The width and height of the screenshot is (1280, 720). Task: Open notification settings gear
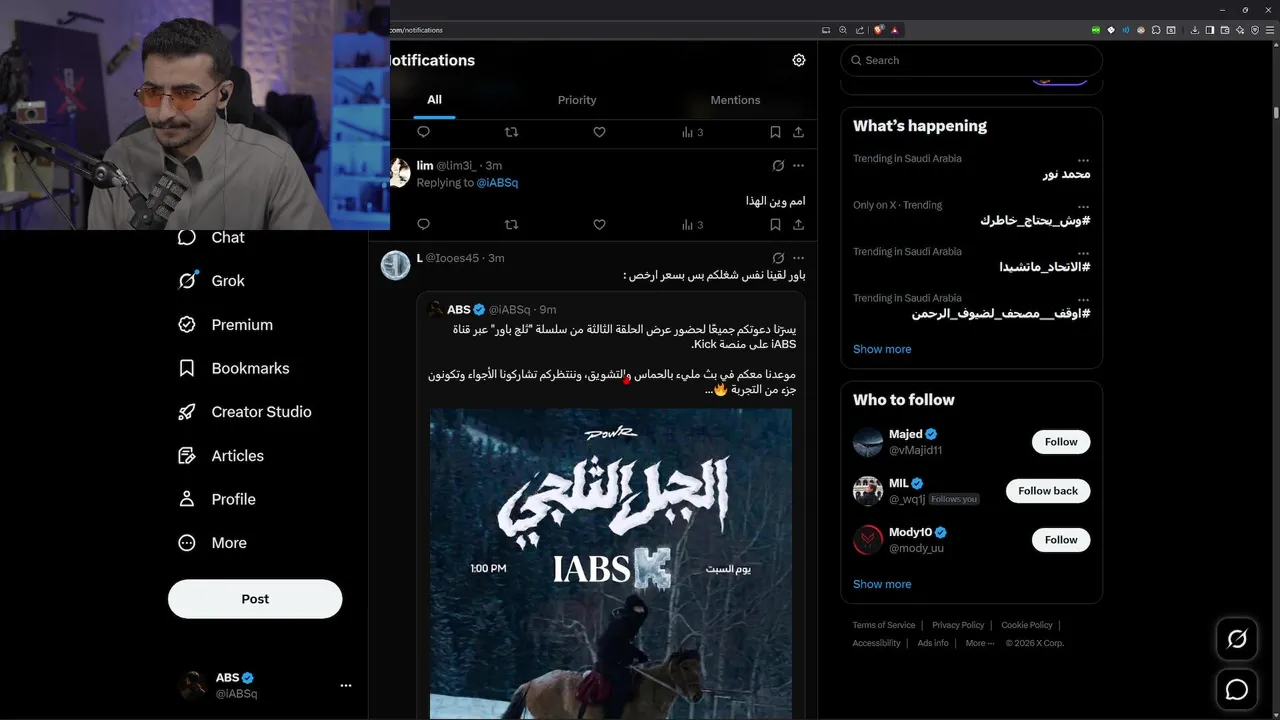coord(798,60)
